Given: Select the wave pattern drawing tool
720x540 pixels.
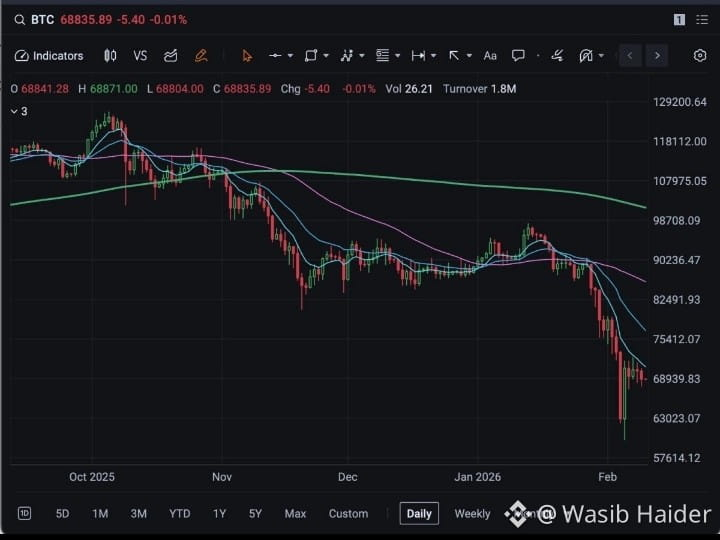Looking at the screenshot, I should point(347,56).
